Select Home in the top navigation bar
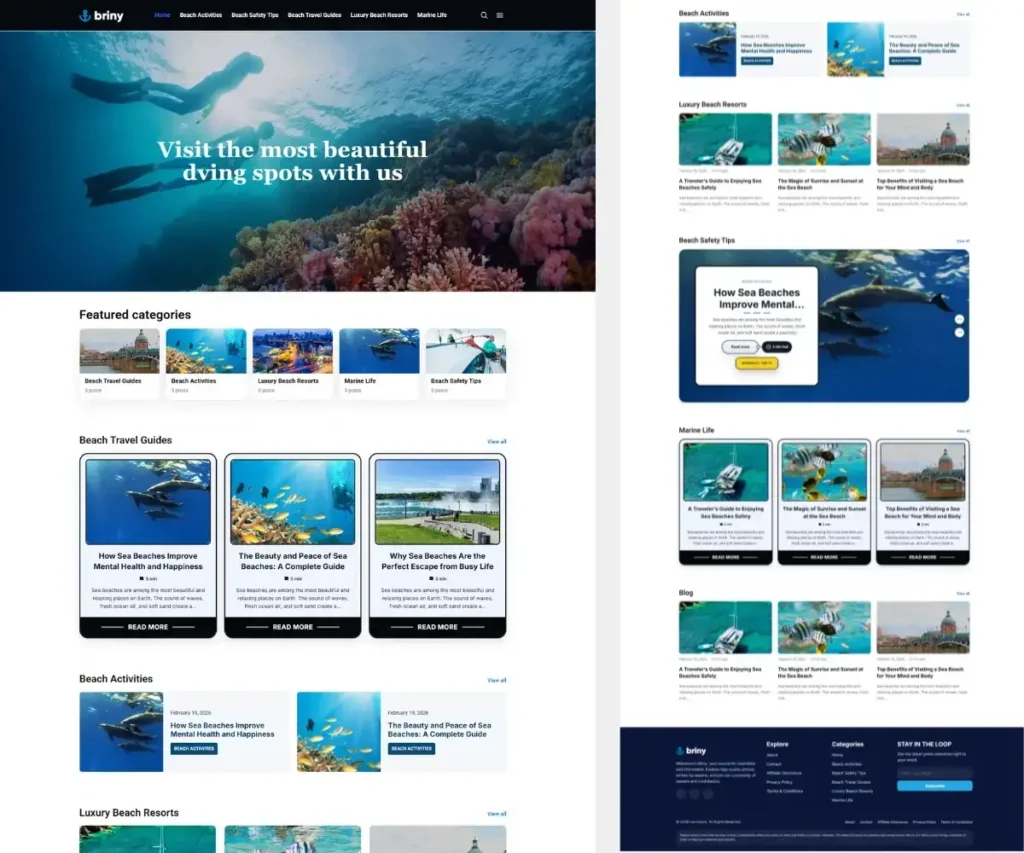 click(x=162, y=16)
